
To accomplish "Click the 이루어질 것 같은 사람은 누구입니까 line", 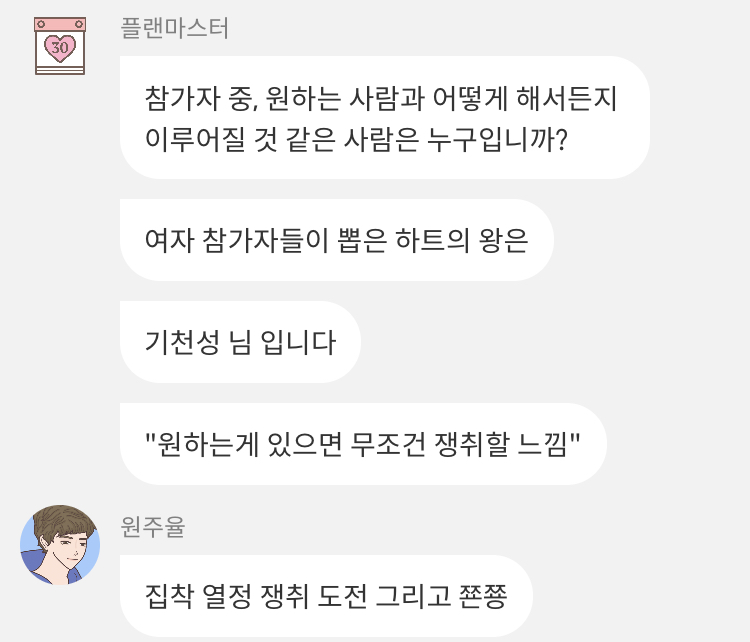I will [x=356, y=140].
